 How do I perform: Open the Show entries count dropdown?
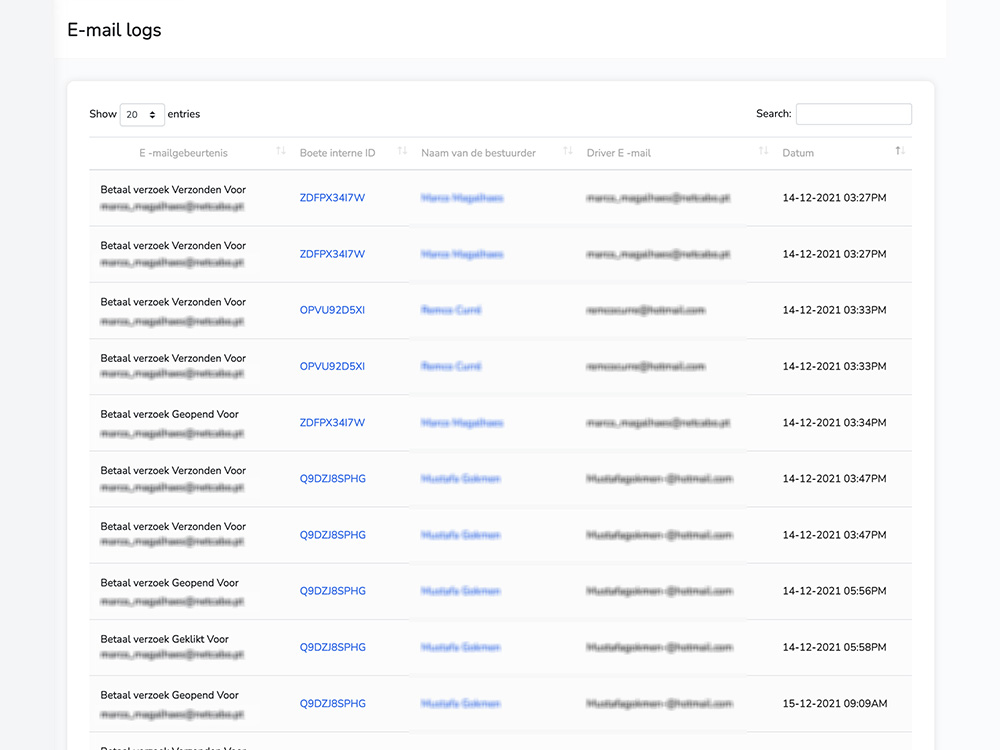[x=142, y=115]
